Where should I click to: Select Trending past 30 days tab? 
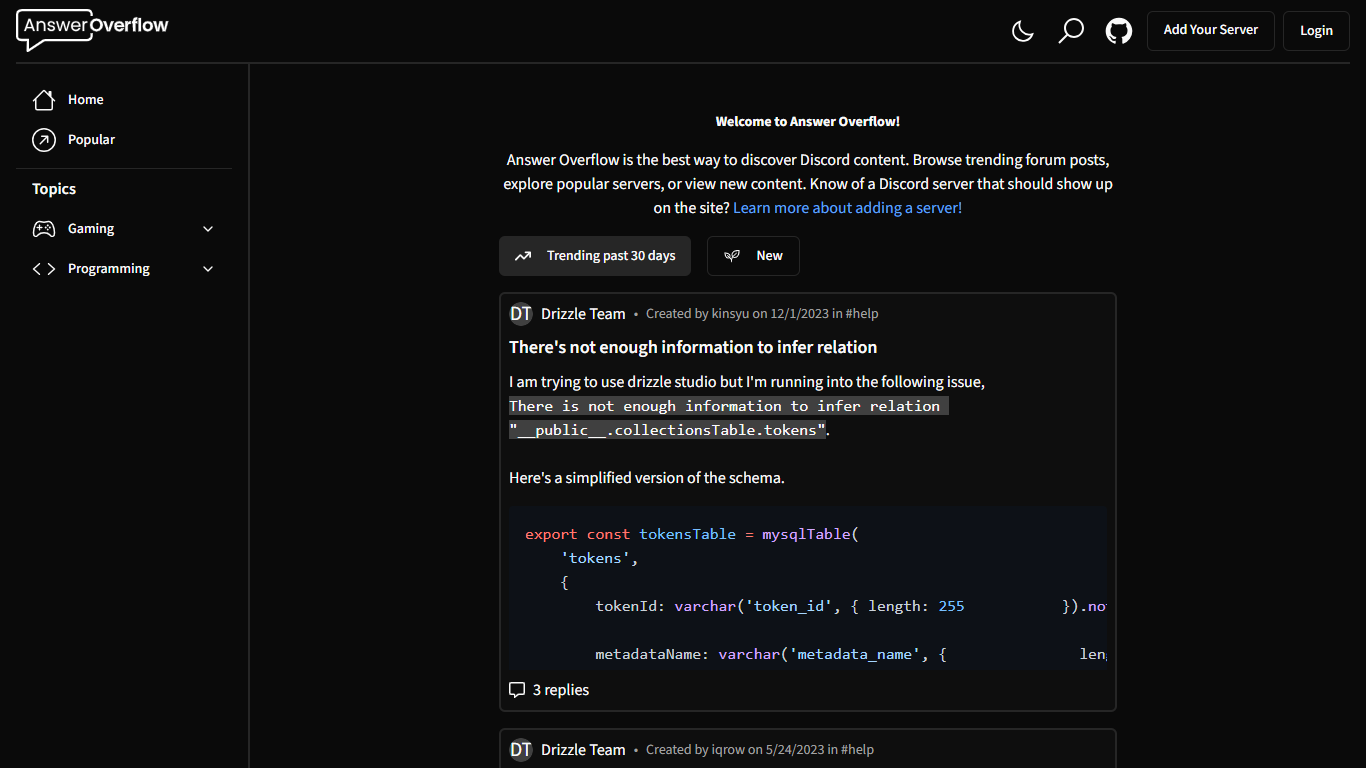(595, 256)
